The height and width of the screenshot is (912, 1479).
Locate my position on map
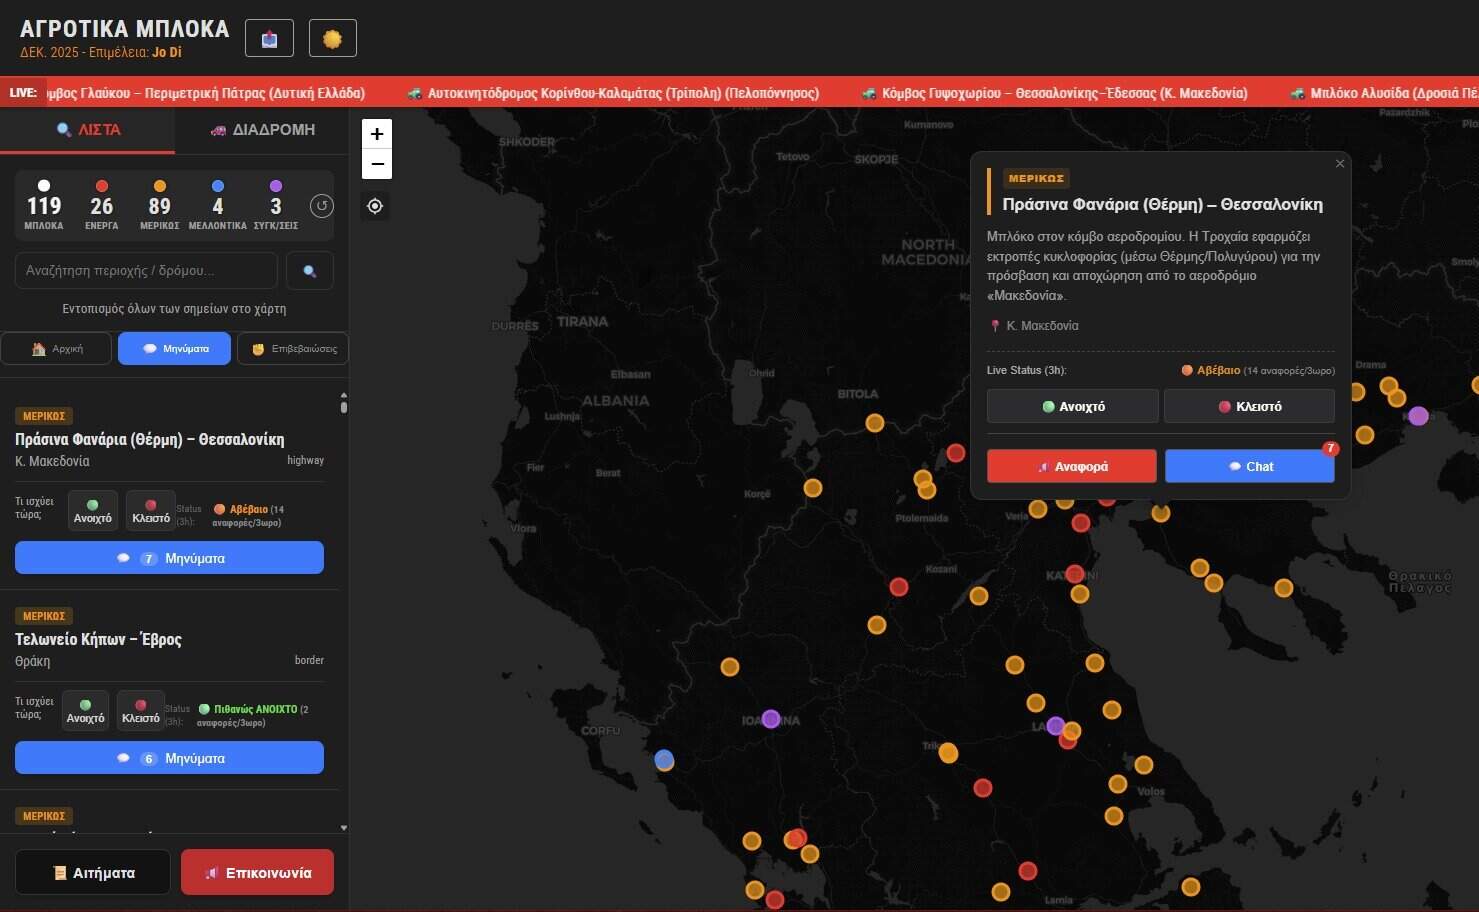click(x=375, y=206)
